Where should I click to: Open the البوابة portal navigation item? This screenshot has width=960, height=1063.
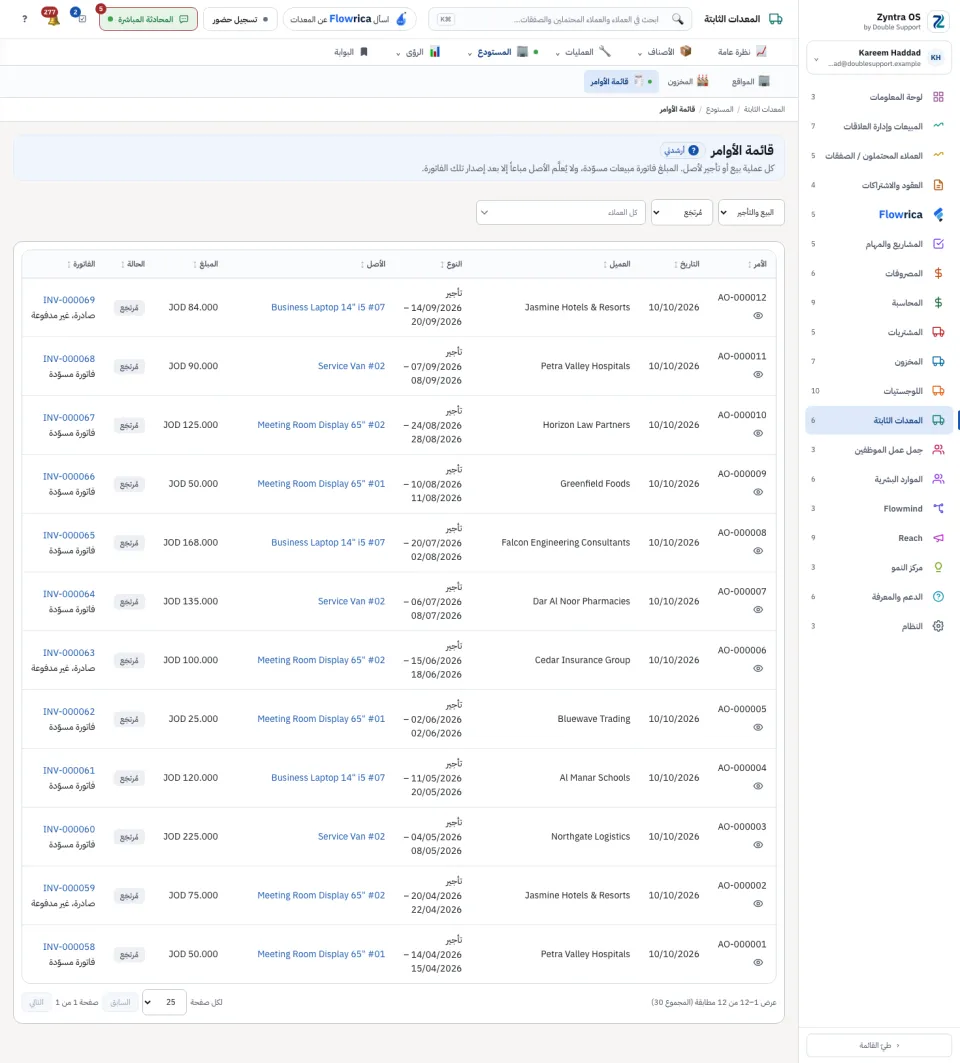click(351, 52)
